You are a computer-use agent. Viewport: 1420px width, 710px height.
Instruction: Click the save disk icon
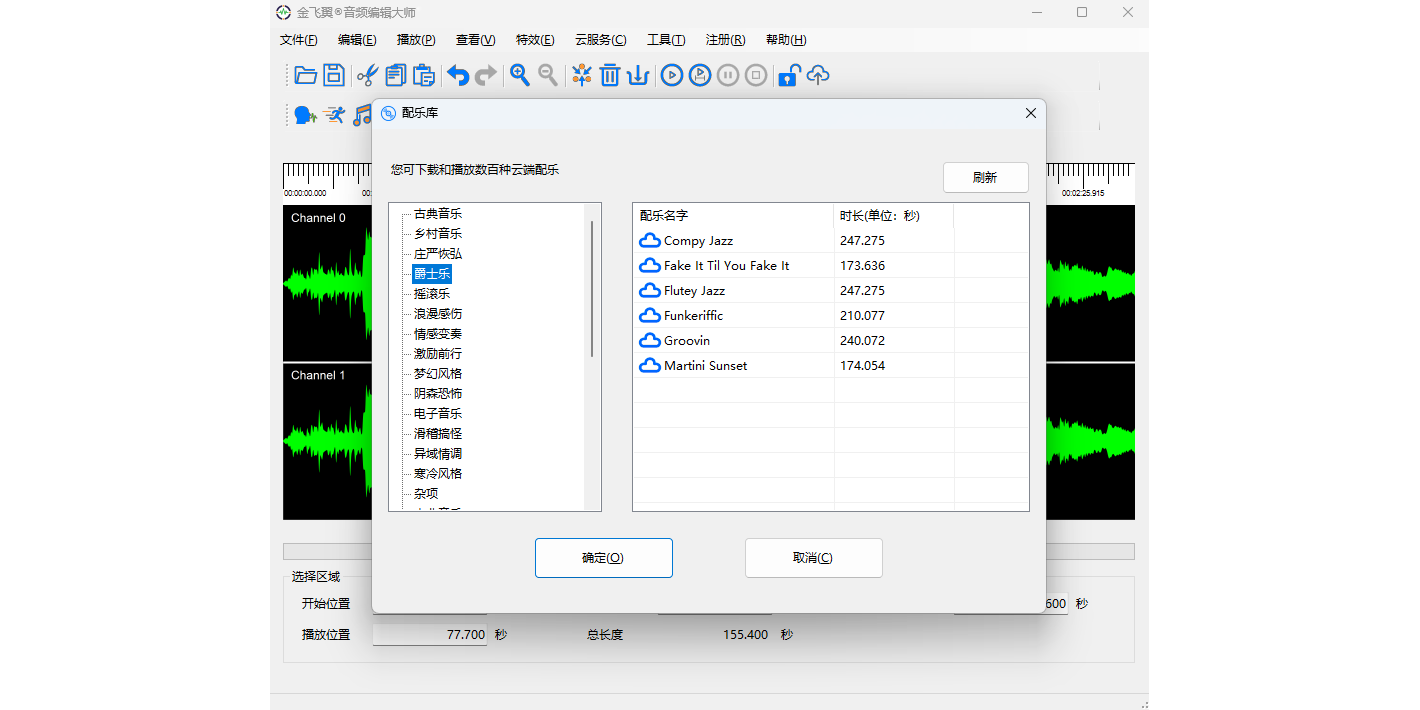[x=334, y=75]
